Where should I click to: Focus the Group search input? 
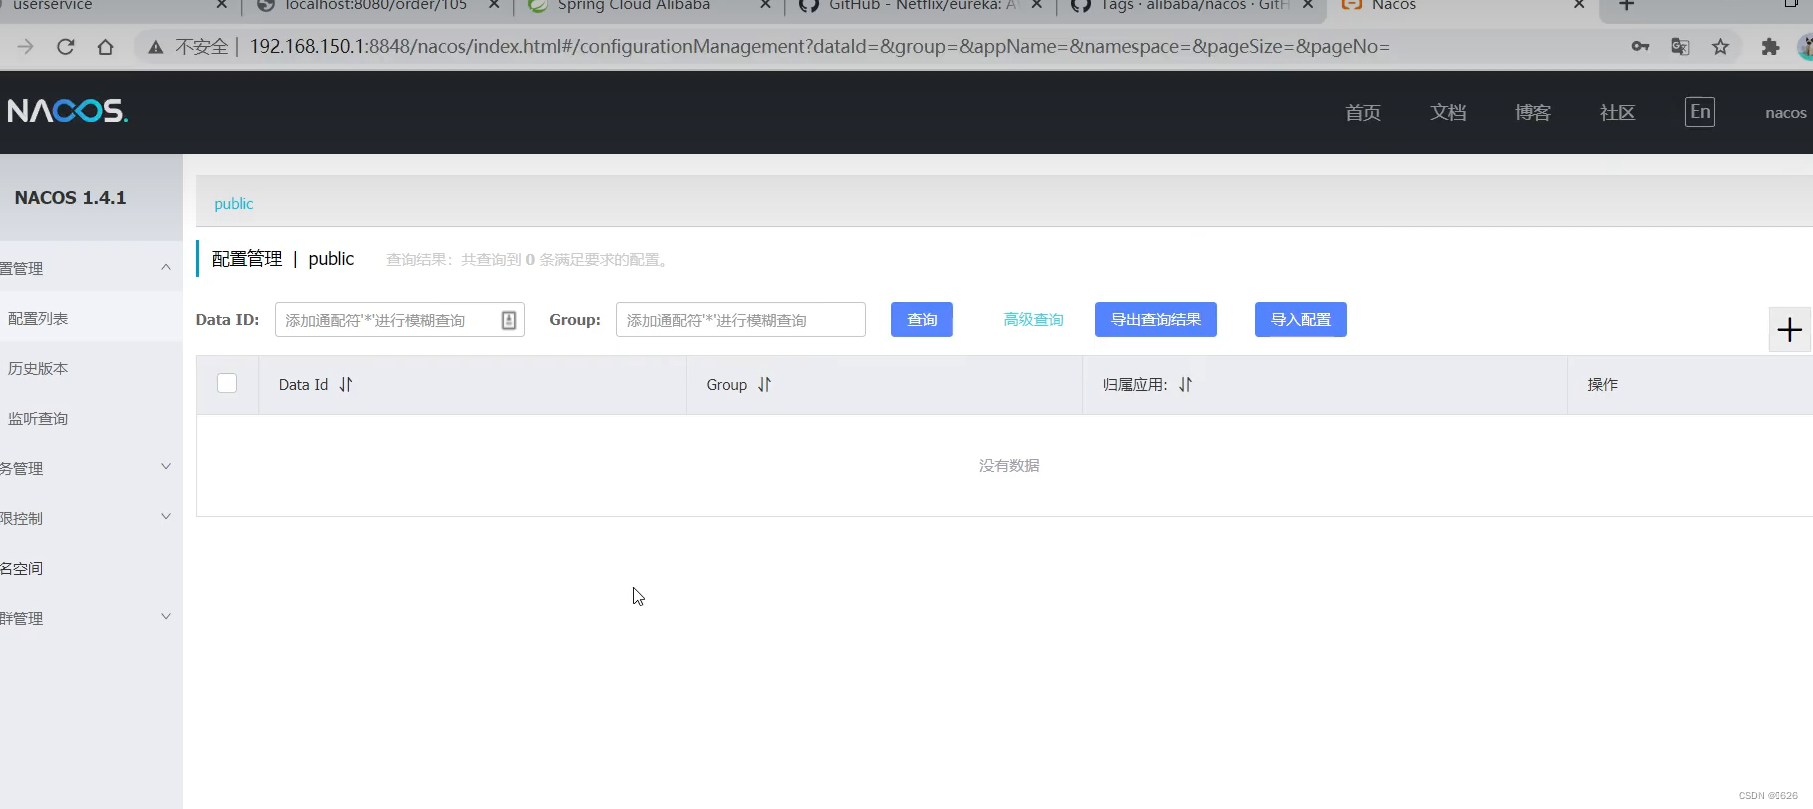pyautogui.click(x=741, y=320)
